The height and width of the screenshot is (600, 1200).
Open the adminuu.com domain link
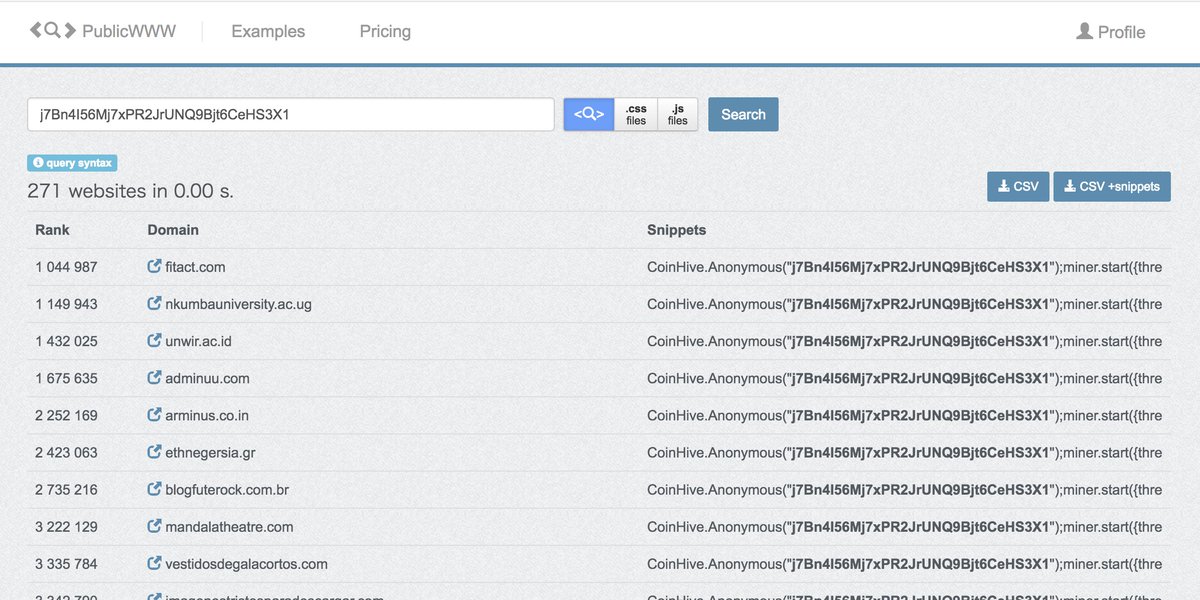click(x=207, y=378)
